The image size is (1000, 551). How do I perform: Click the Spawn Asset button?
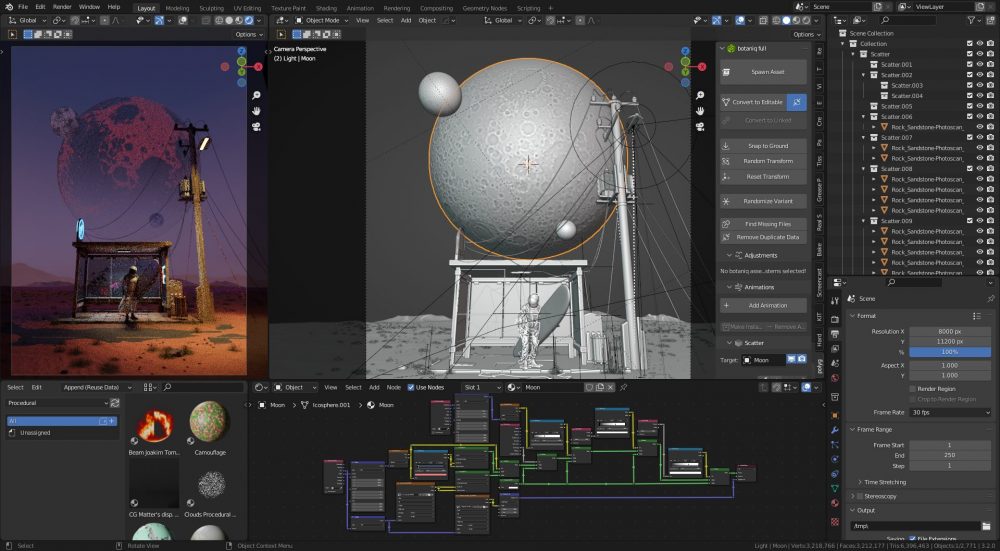(763, 72)
